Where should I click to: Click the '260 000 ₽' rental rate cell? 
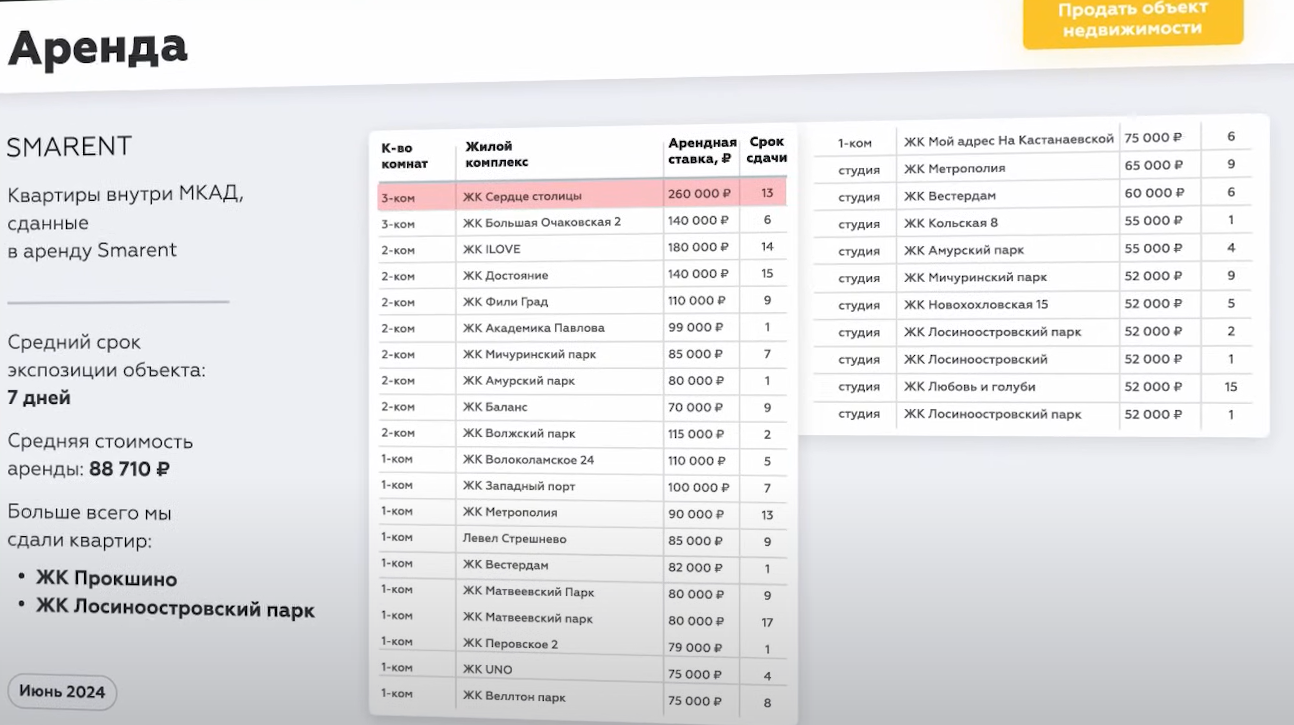[x=700, y=194]
